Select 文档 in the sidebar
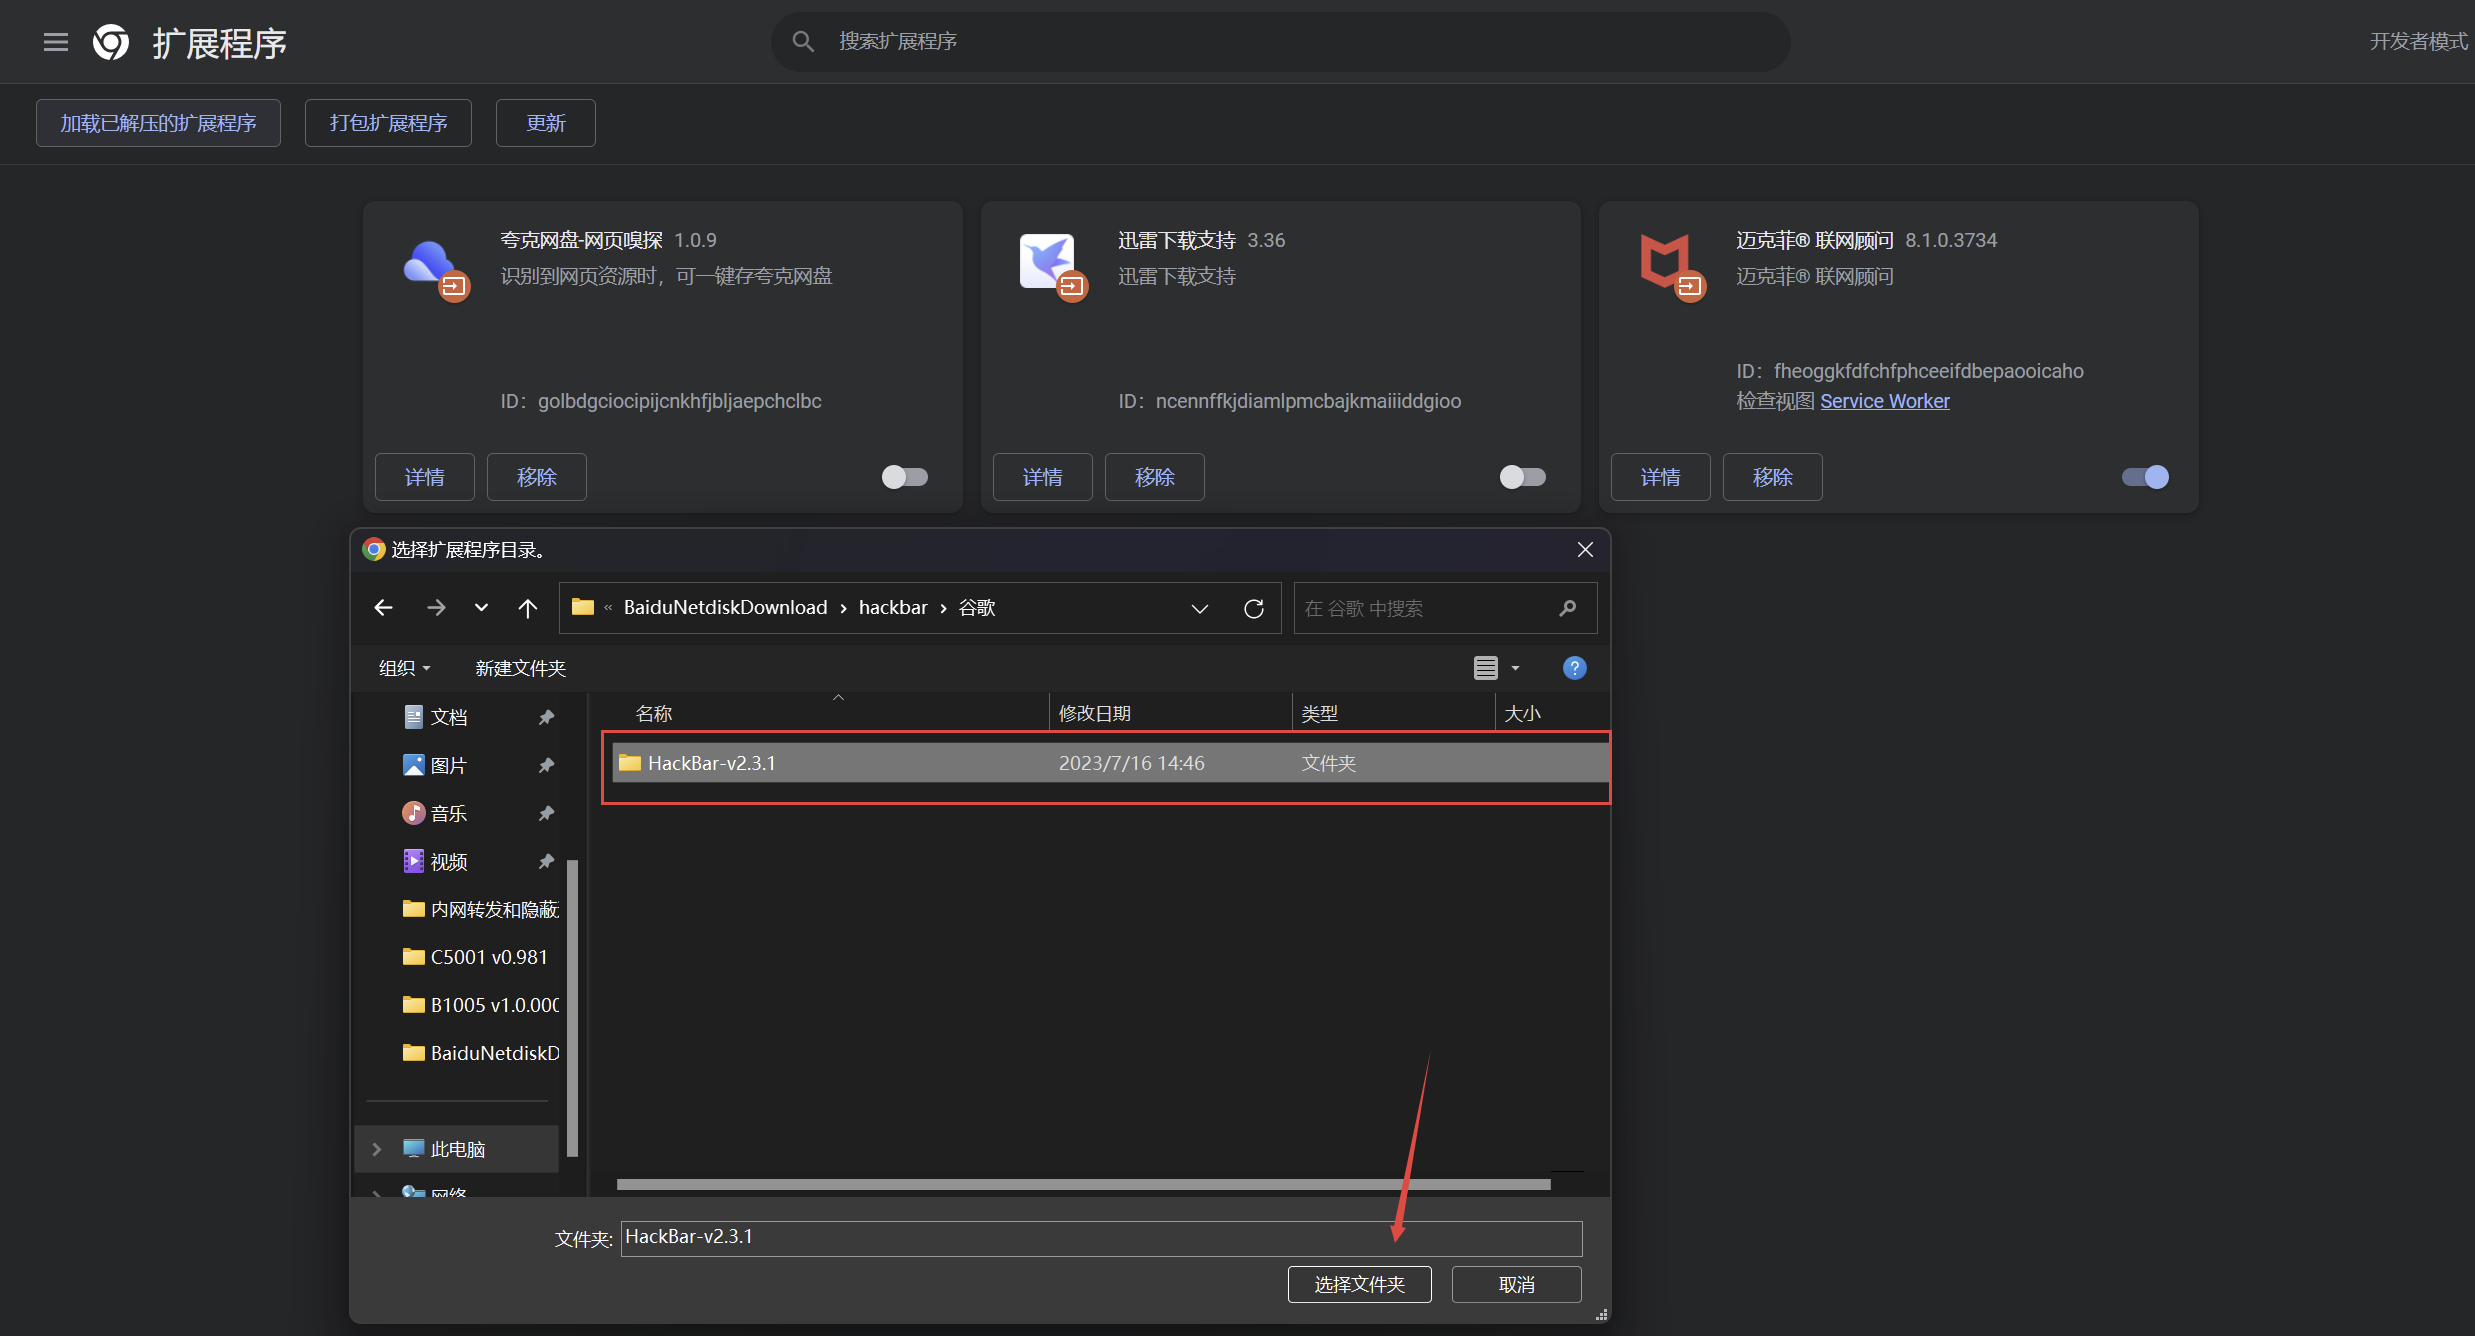 tap(435, 717)
